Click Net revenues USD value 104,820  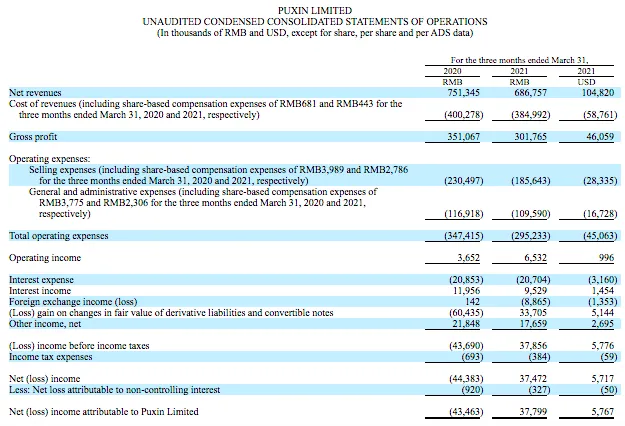(x=597, y=93)
